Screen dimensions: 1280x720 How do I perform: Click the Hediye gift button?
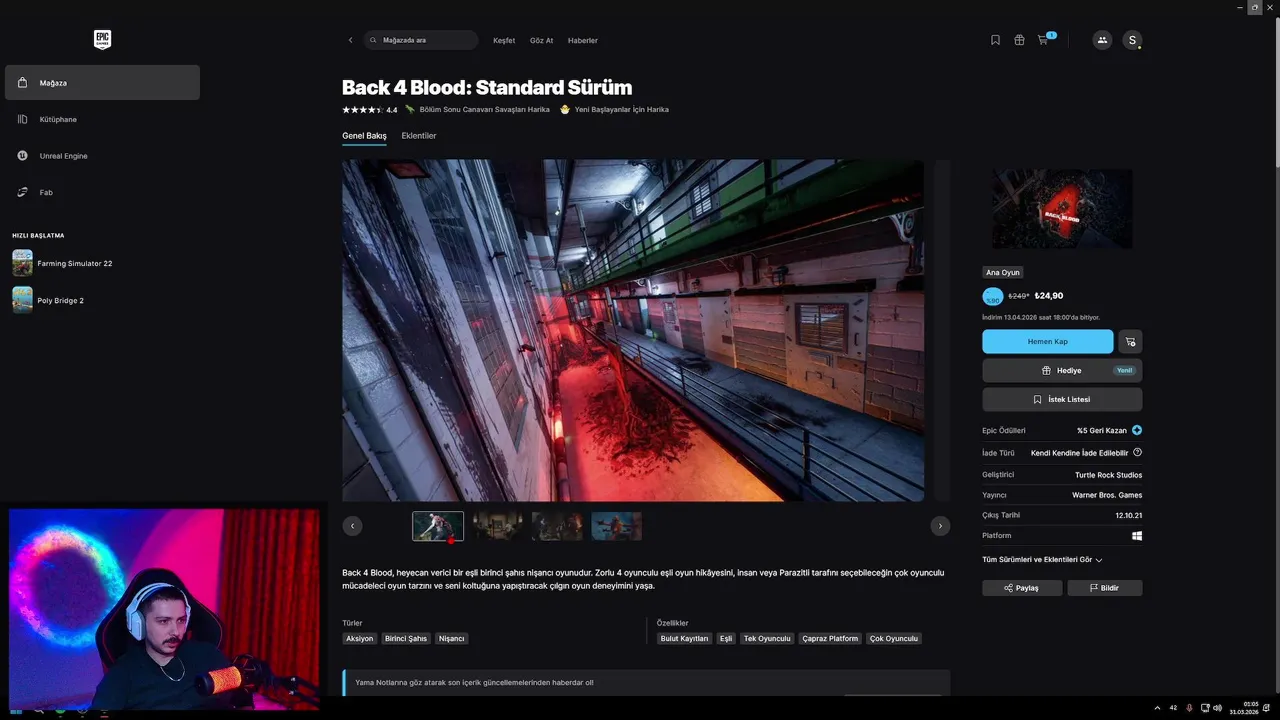[1062, 370]
